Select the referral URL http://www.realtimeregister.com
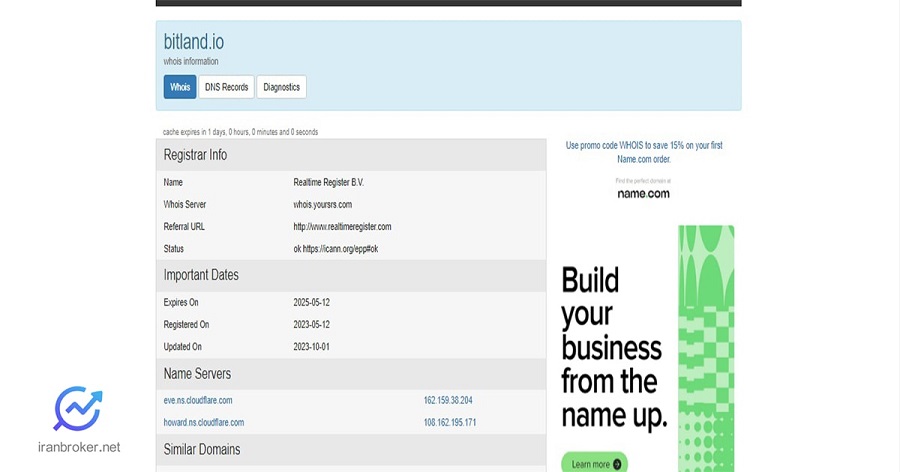The height and width of the screenshot is (472, 900). pyautogui.click(x=342, y=226)
